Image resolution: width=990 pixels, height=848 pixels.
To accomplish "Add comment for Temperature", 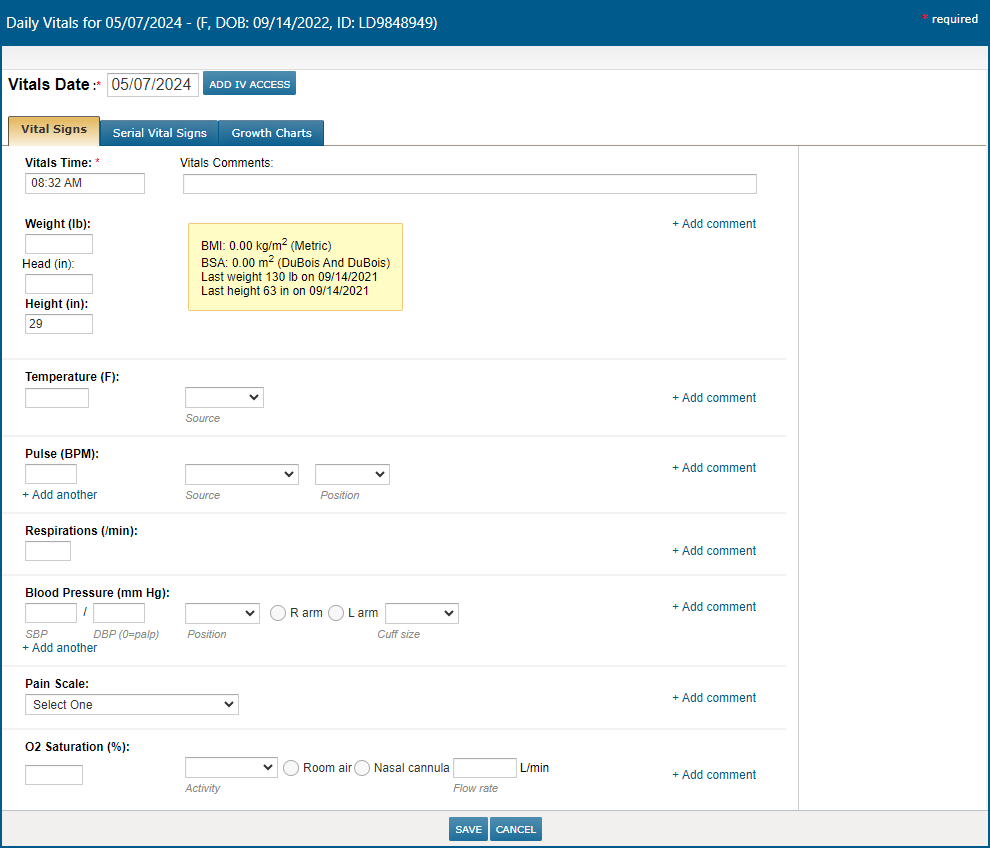I will [714, 398].
